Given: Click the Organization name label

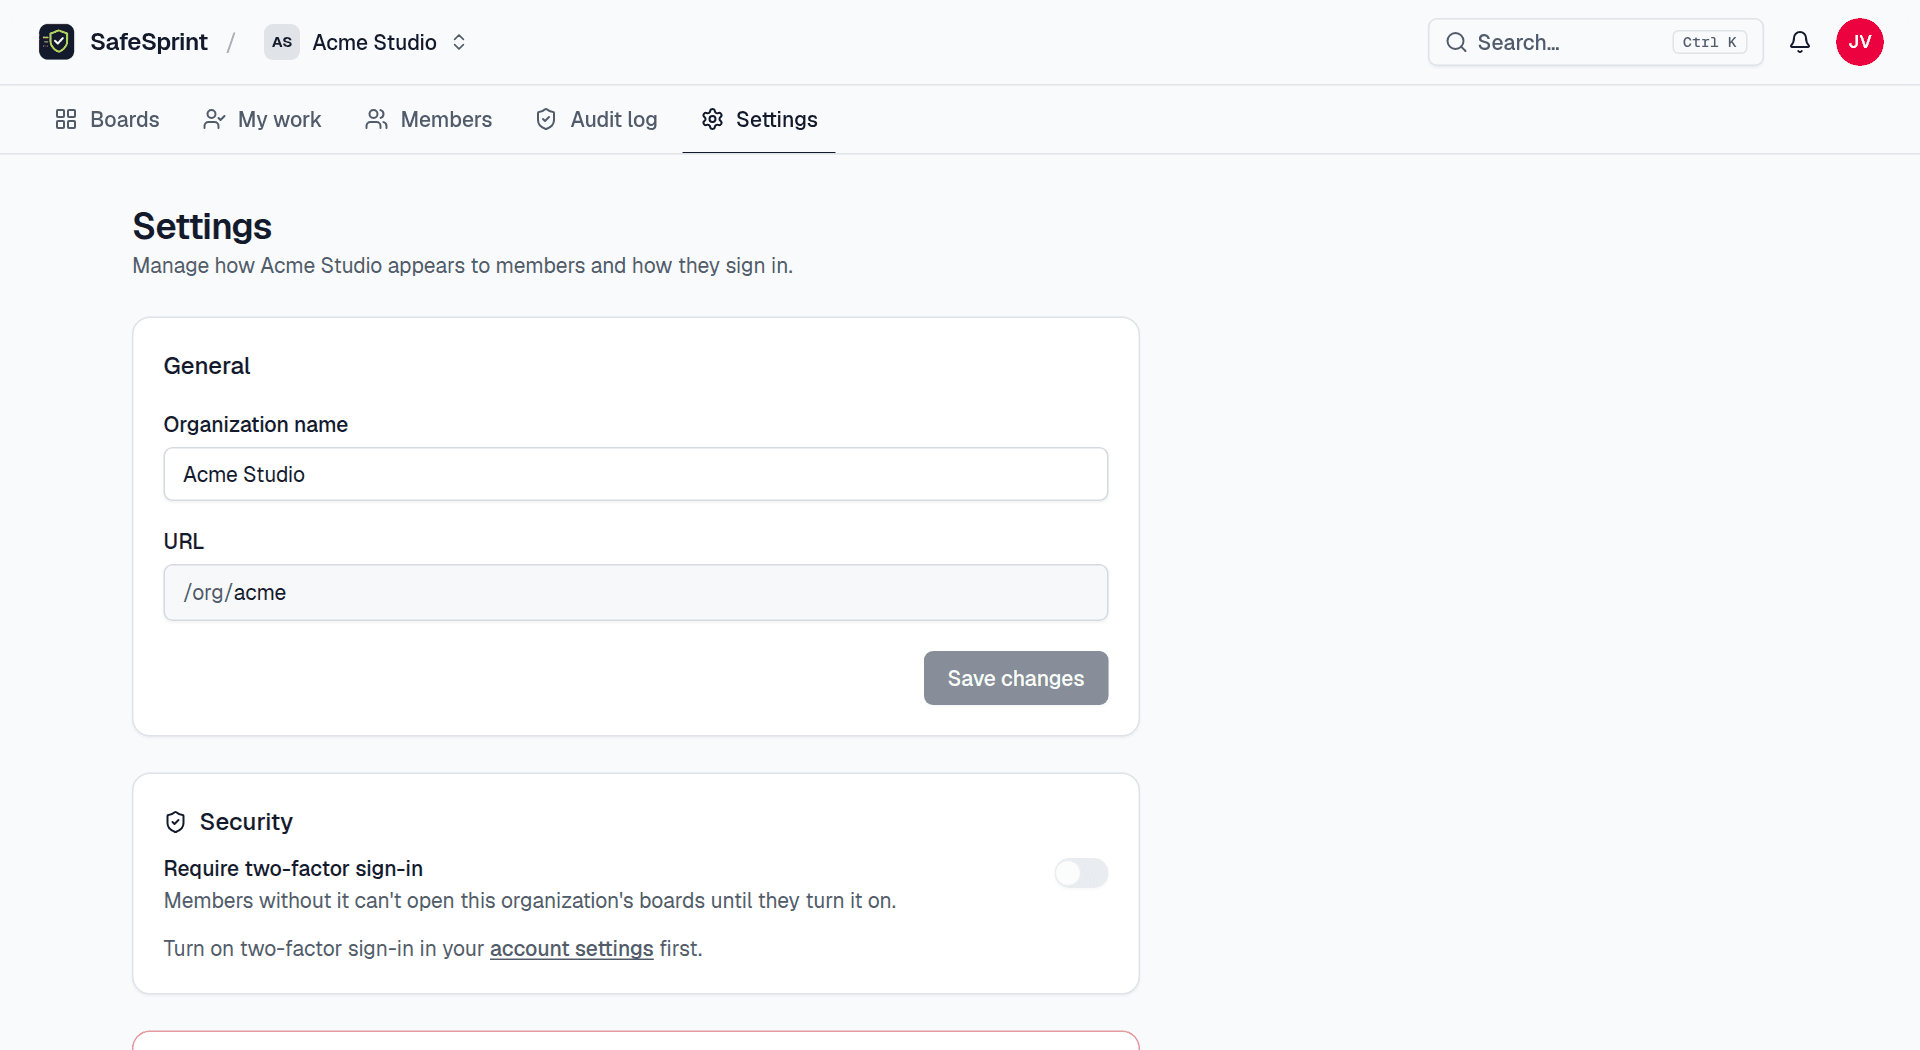Looking at the screenshot, I should click(256, 424).
